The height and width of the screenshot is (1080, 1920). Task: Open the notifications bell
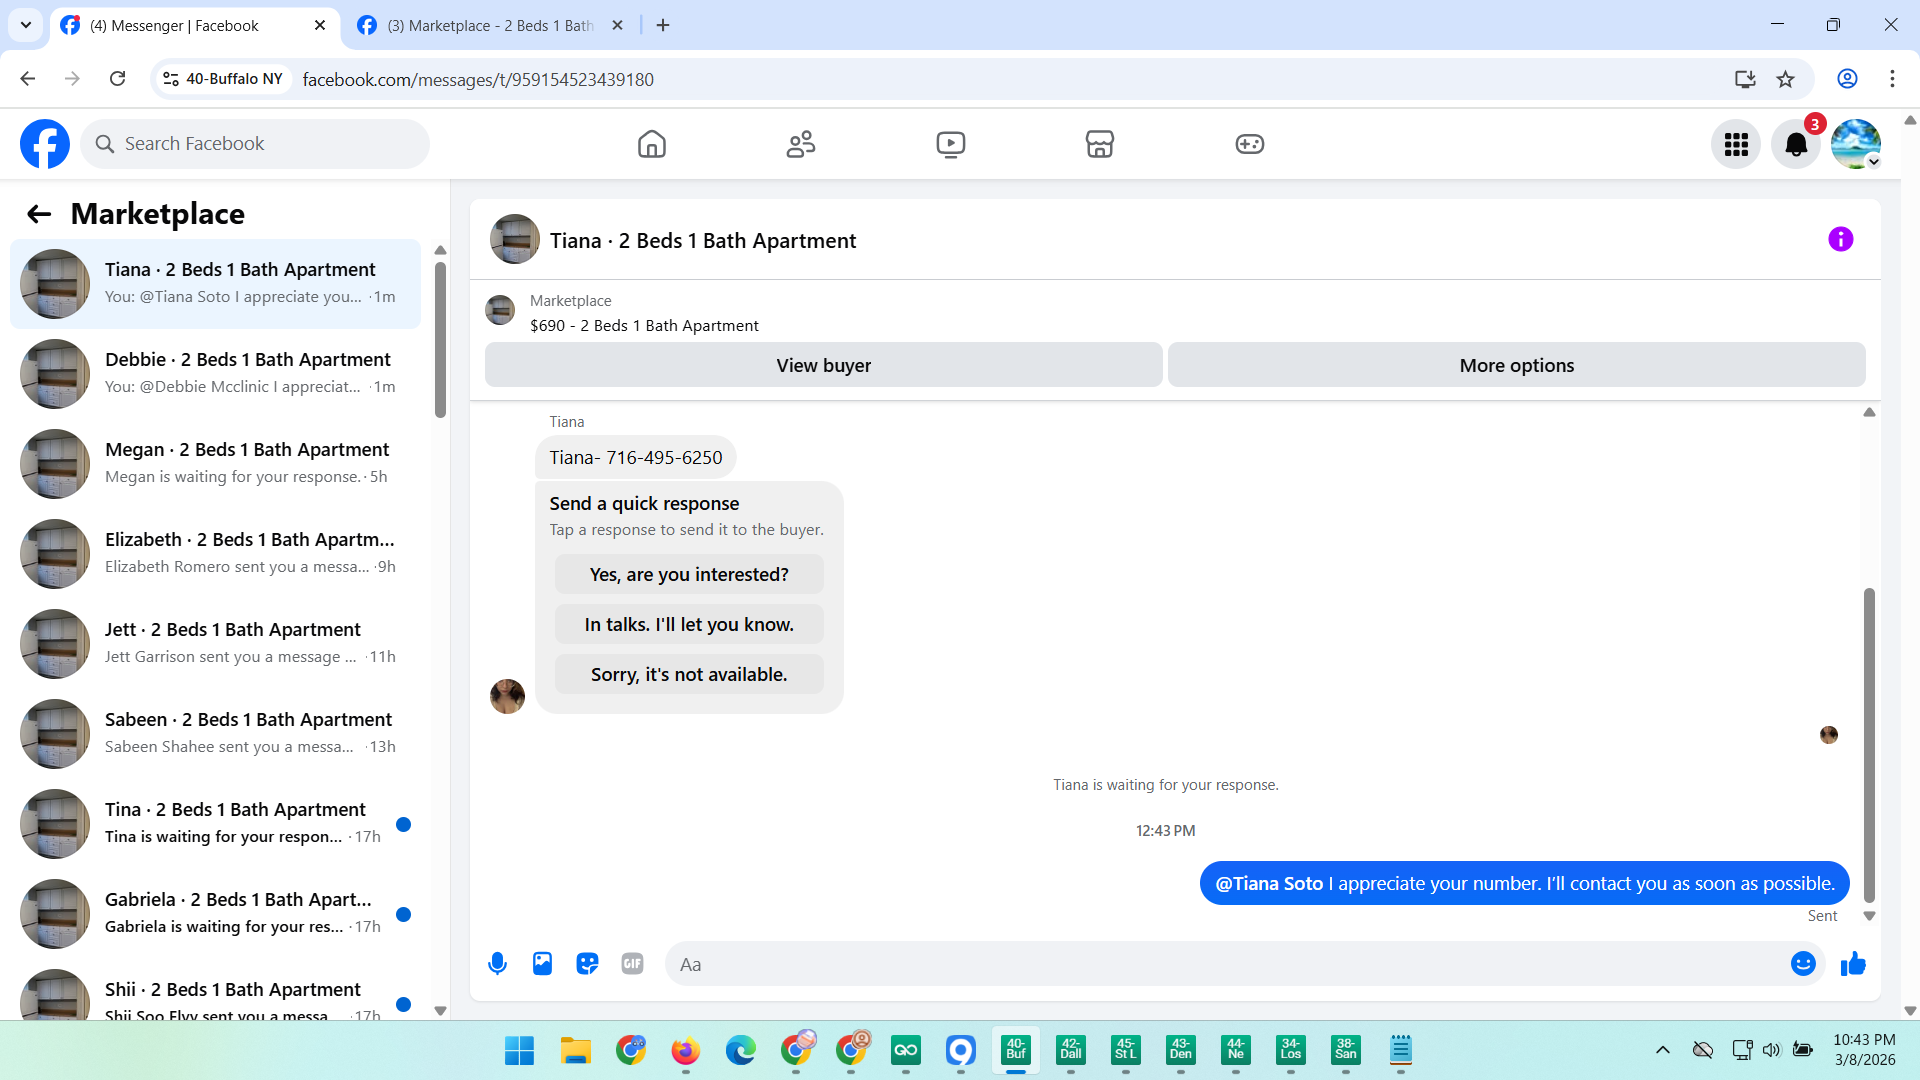coord(1796,145)
